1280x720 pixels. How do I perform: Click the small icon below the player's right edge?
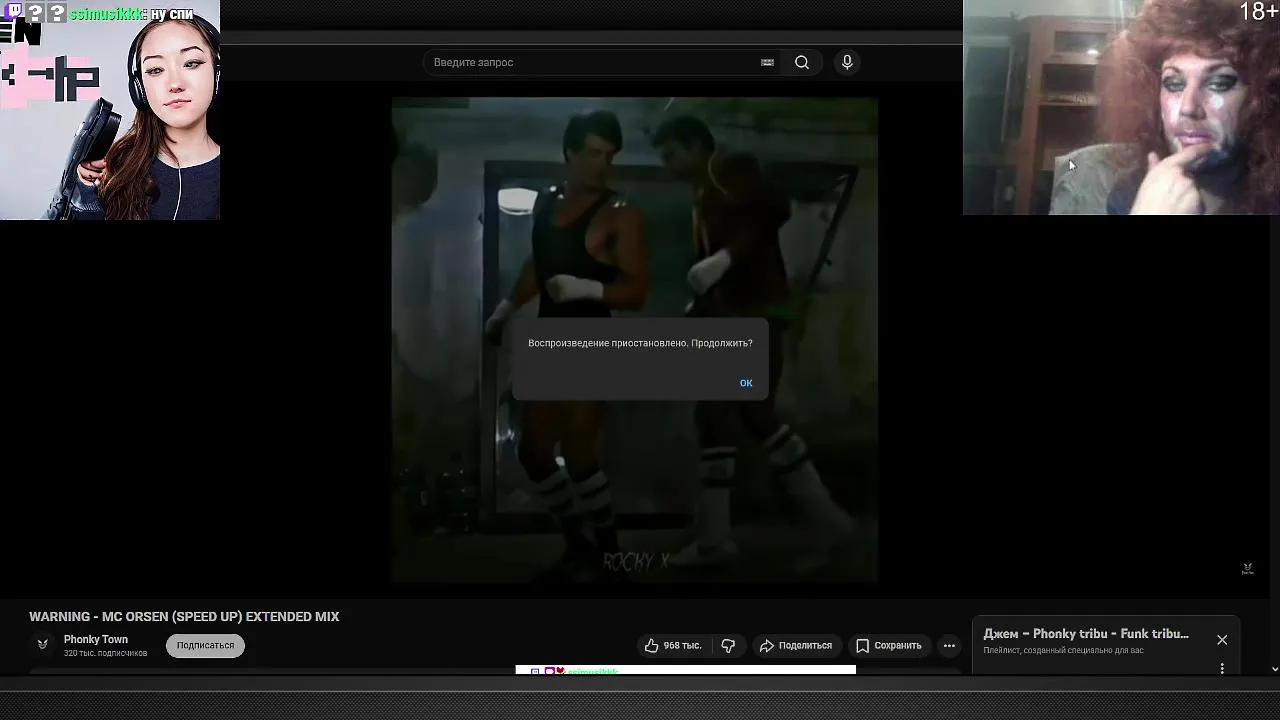[x=1247, y=569]
